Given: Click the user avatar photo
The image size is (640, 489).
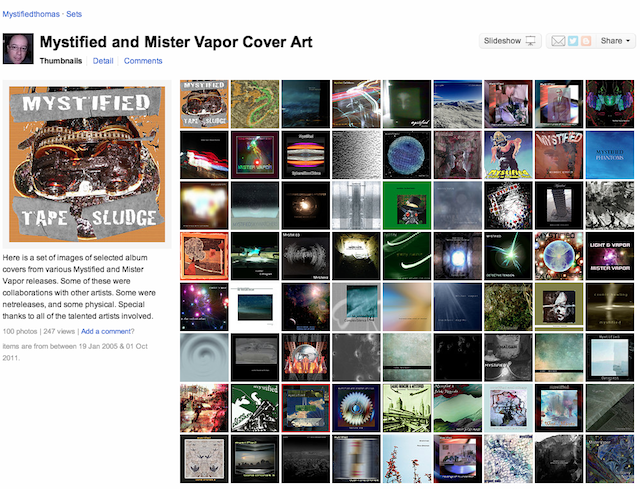Looking at the screenshot, I should pos(18,49).
